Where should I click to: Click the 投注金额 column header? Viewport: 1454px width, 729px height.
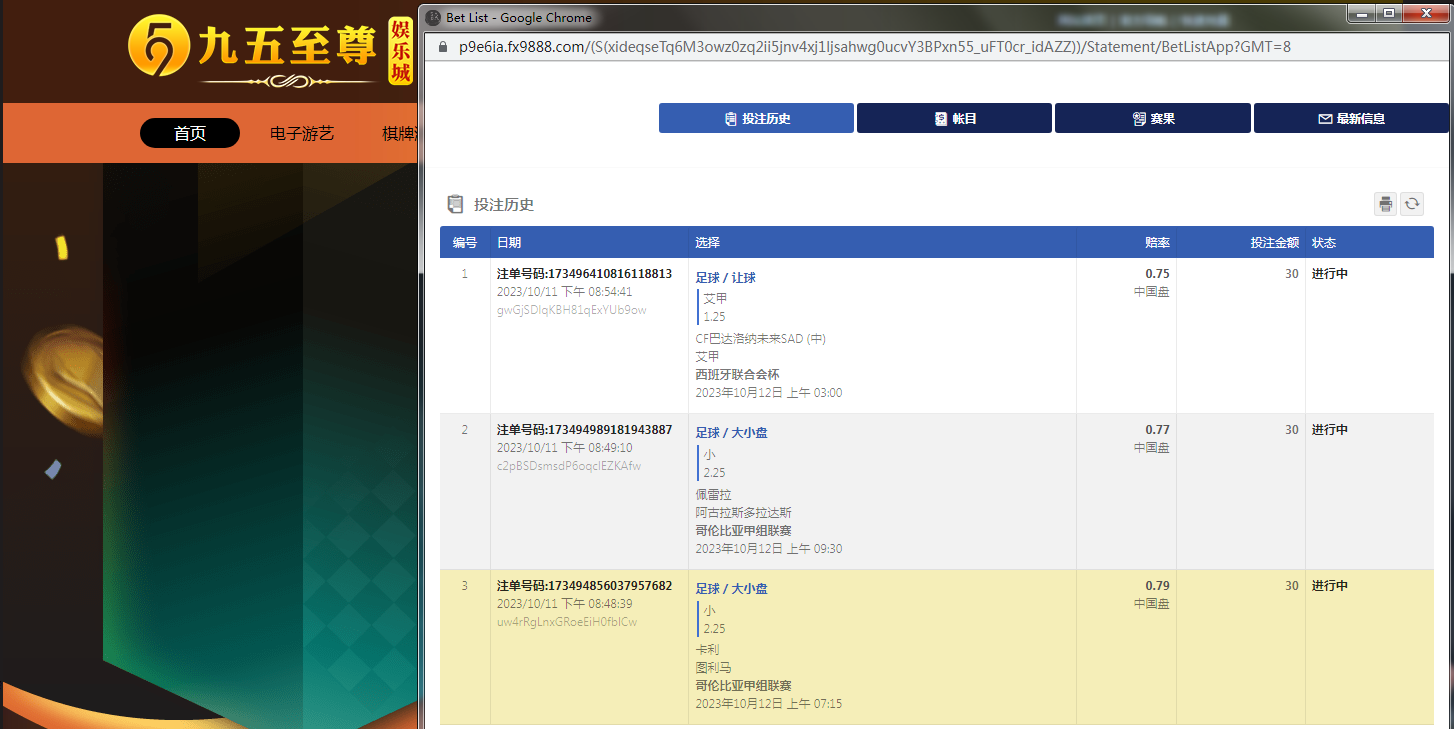click(x=1274, y=243)
